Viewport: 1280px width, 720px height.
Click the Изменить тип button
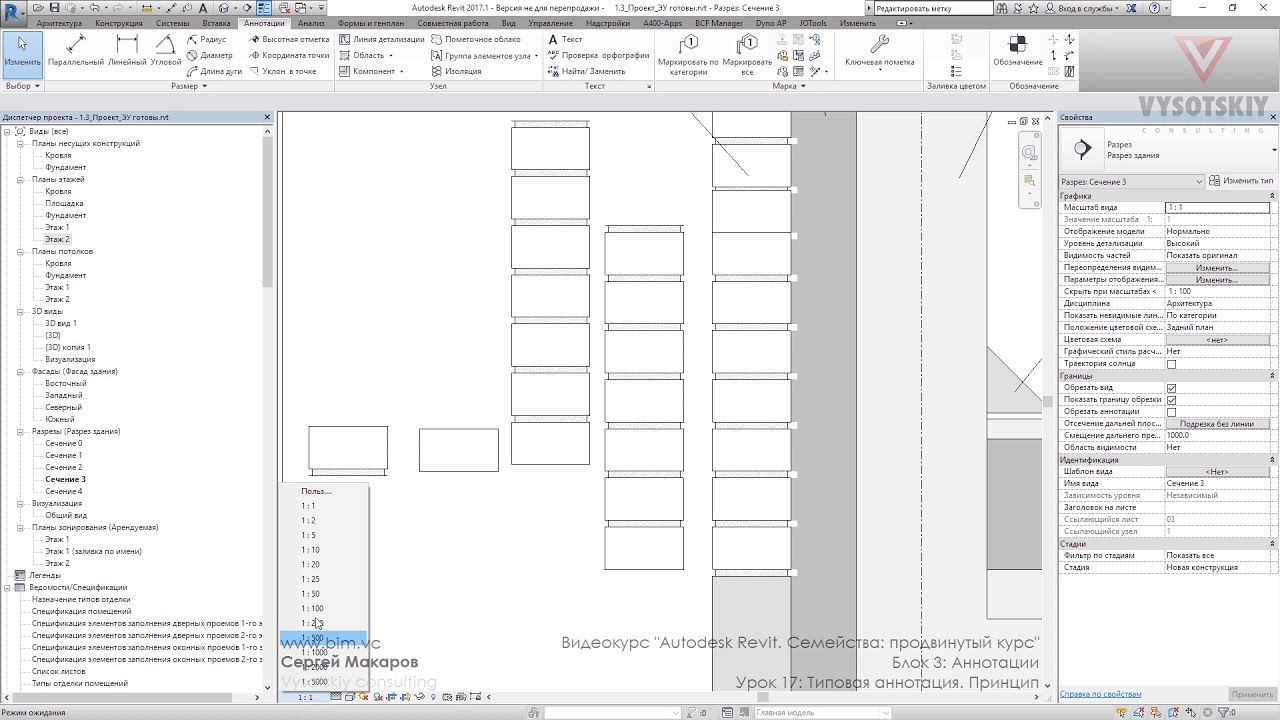pos(1241,181)
